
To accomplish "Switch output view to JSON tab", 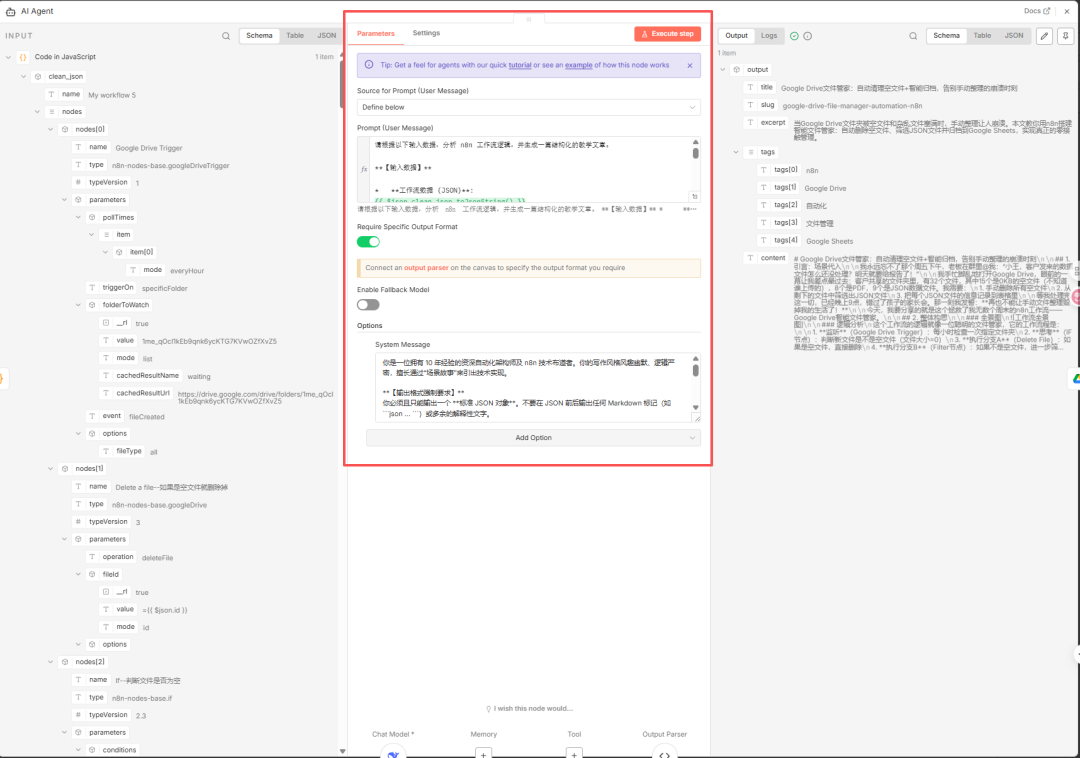I will pos(1013,36).
